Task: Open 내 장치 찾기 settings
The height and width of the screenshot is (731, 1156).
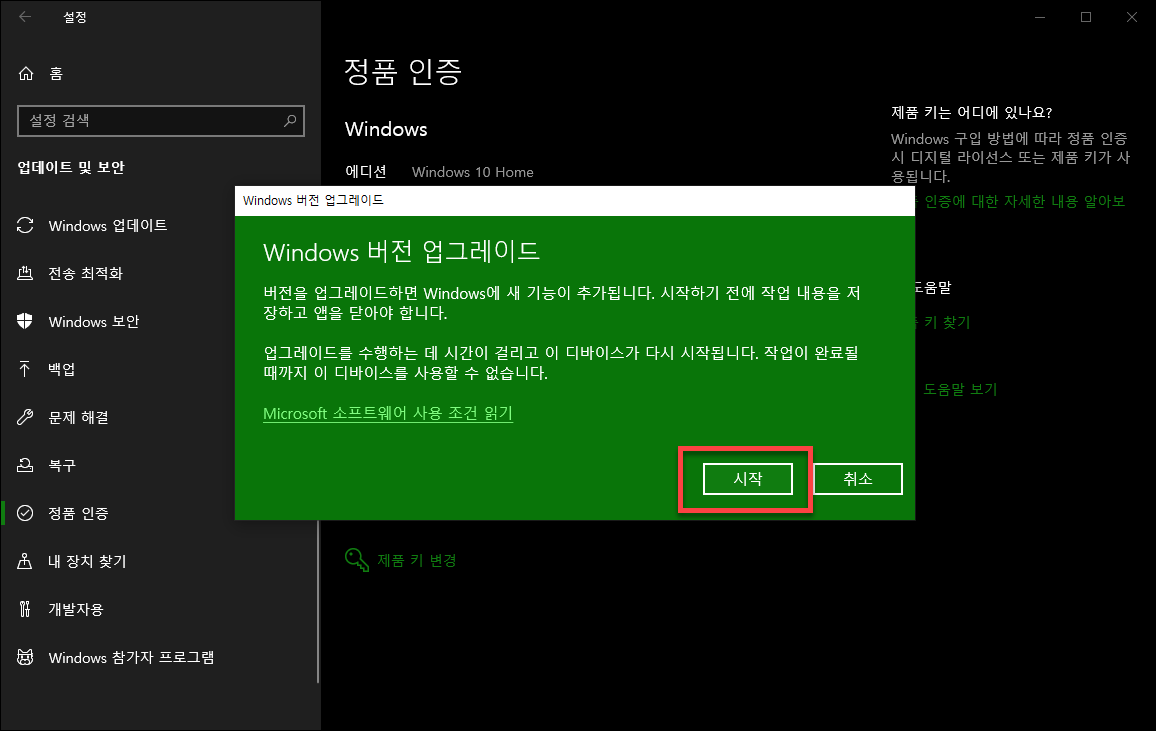Action: pyautogui.click(x=86, y=561)
